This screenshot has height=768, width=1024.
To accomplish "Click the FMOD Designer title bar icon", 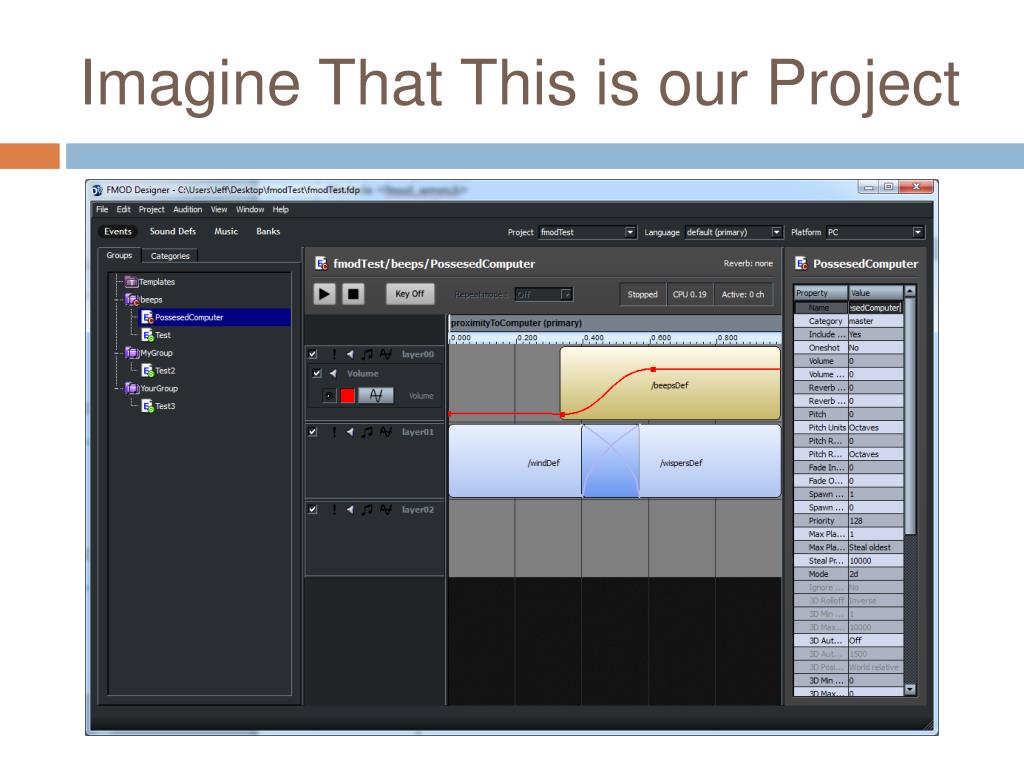I will click(x=97, y=190).
